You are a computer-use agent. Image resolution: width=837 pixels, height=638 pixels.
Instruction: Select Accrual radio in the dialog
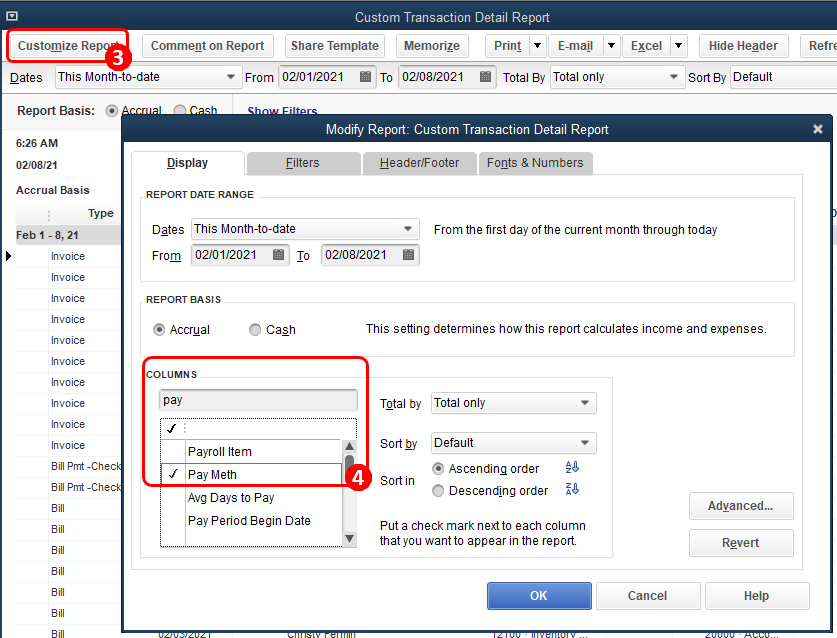(x=159, y=330)
